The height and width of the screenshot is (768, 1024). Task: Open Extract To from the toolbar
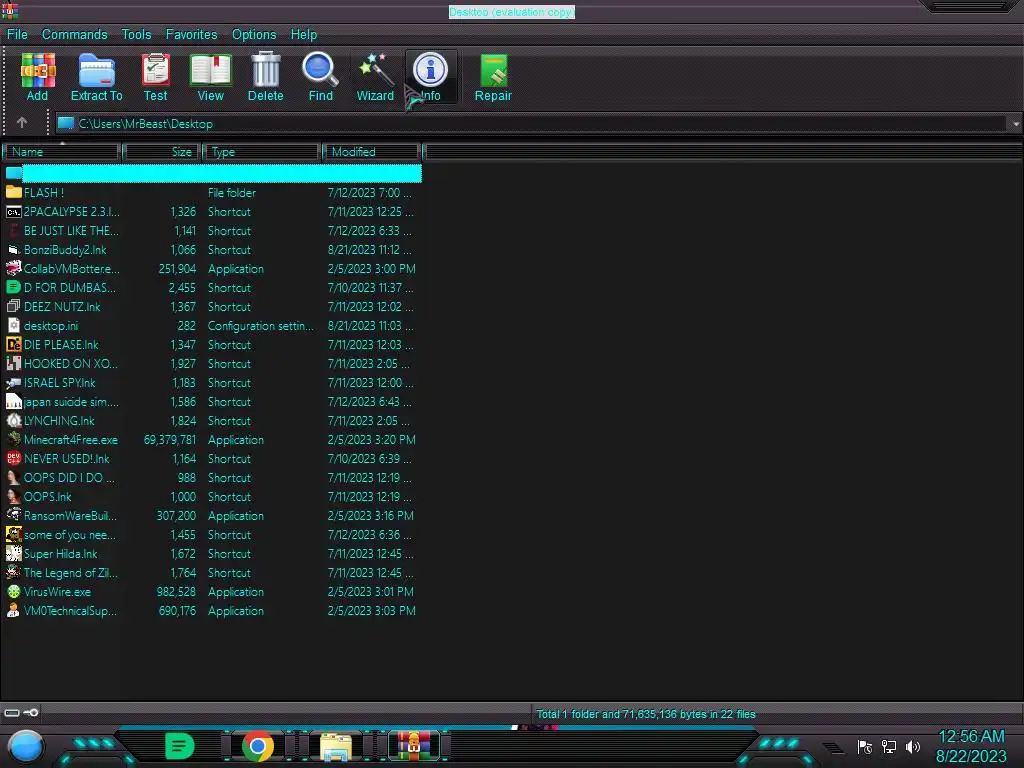click(x=97, y=77)
